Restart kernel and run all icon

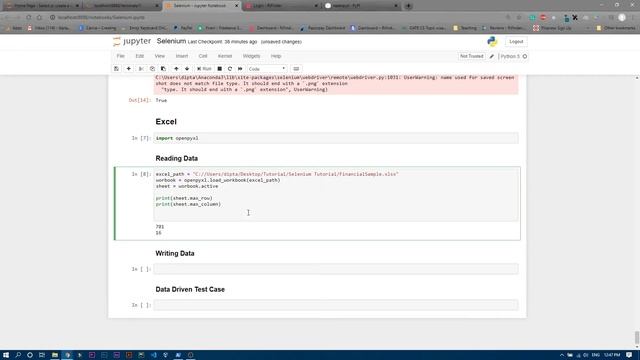pyautogui.click(x=240, y=69)
